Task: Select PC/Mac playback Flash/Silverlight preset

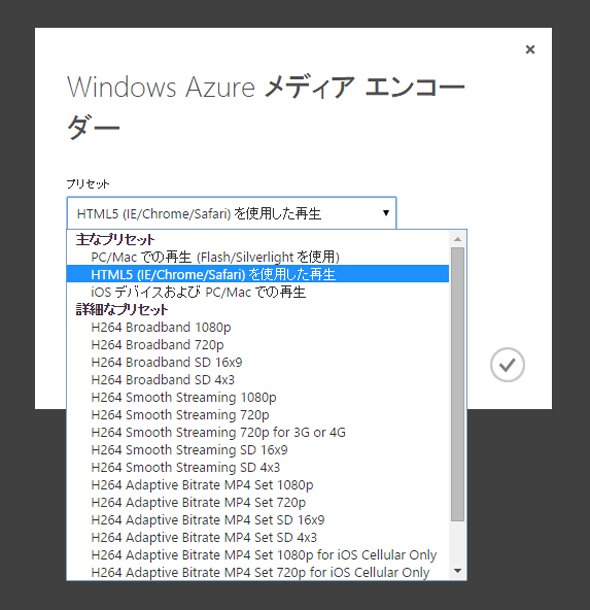Action: (257, 257)
